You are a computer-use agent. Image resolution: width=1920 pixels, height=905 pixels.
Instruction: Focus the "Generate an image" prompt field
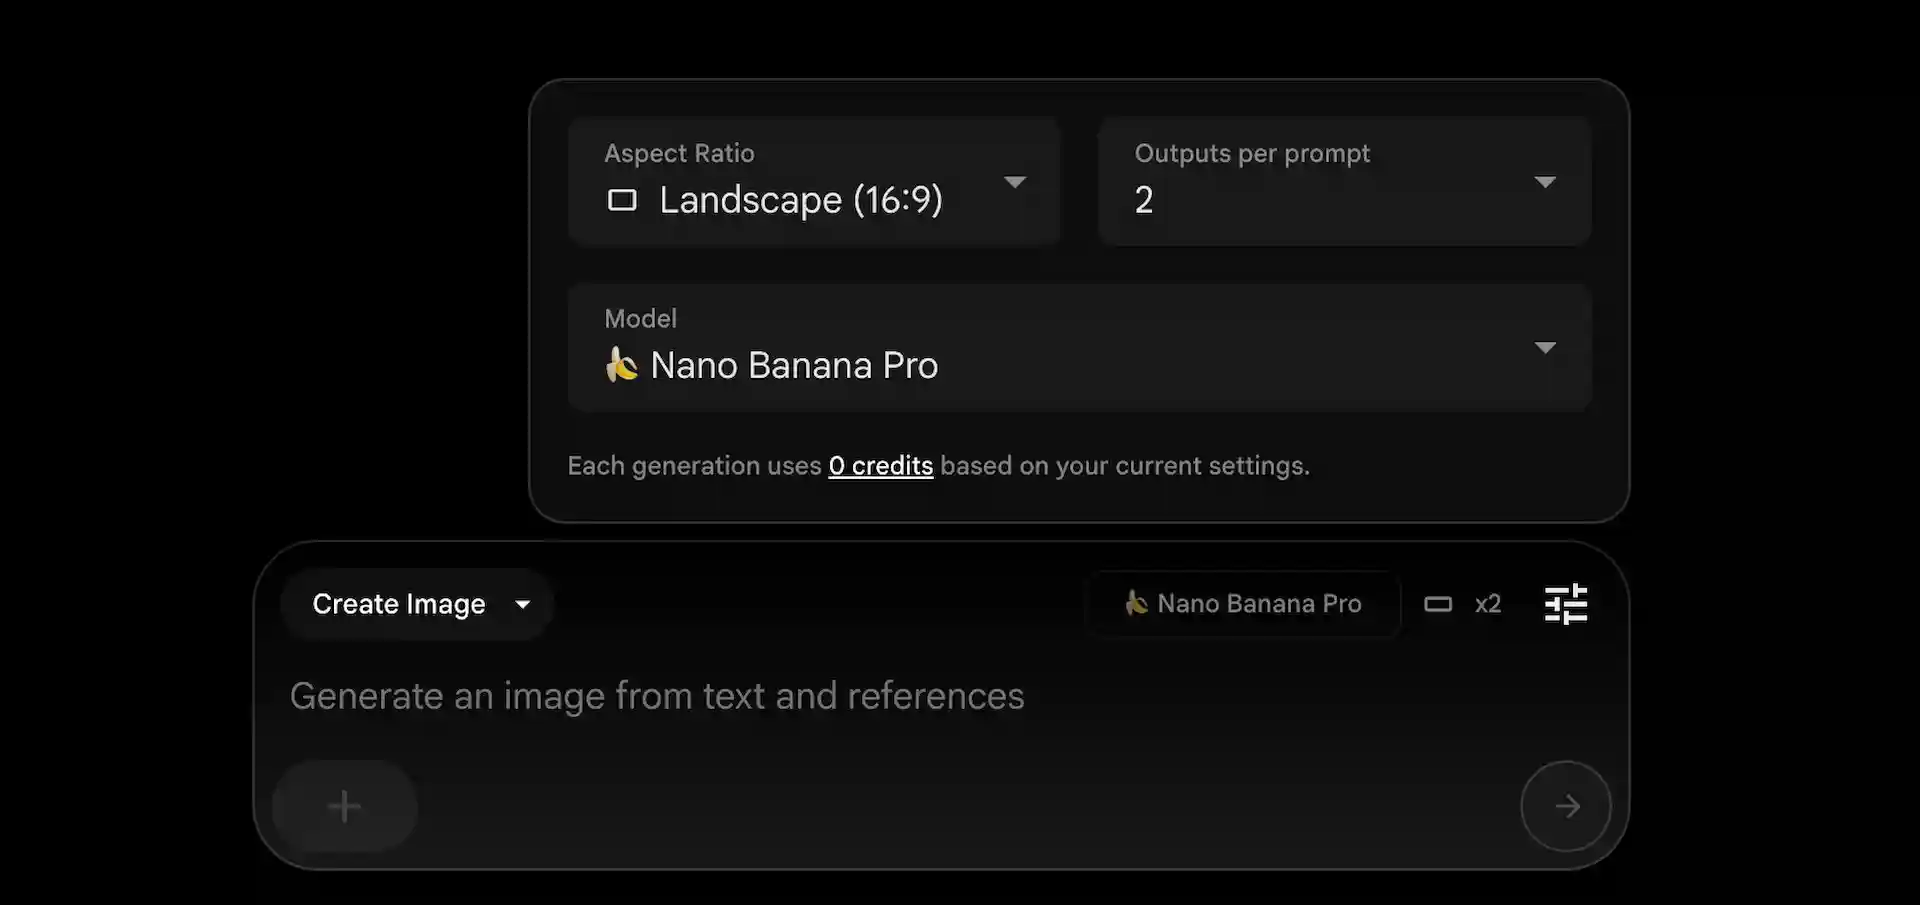coord(657,696)
